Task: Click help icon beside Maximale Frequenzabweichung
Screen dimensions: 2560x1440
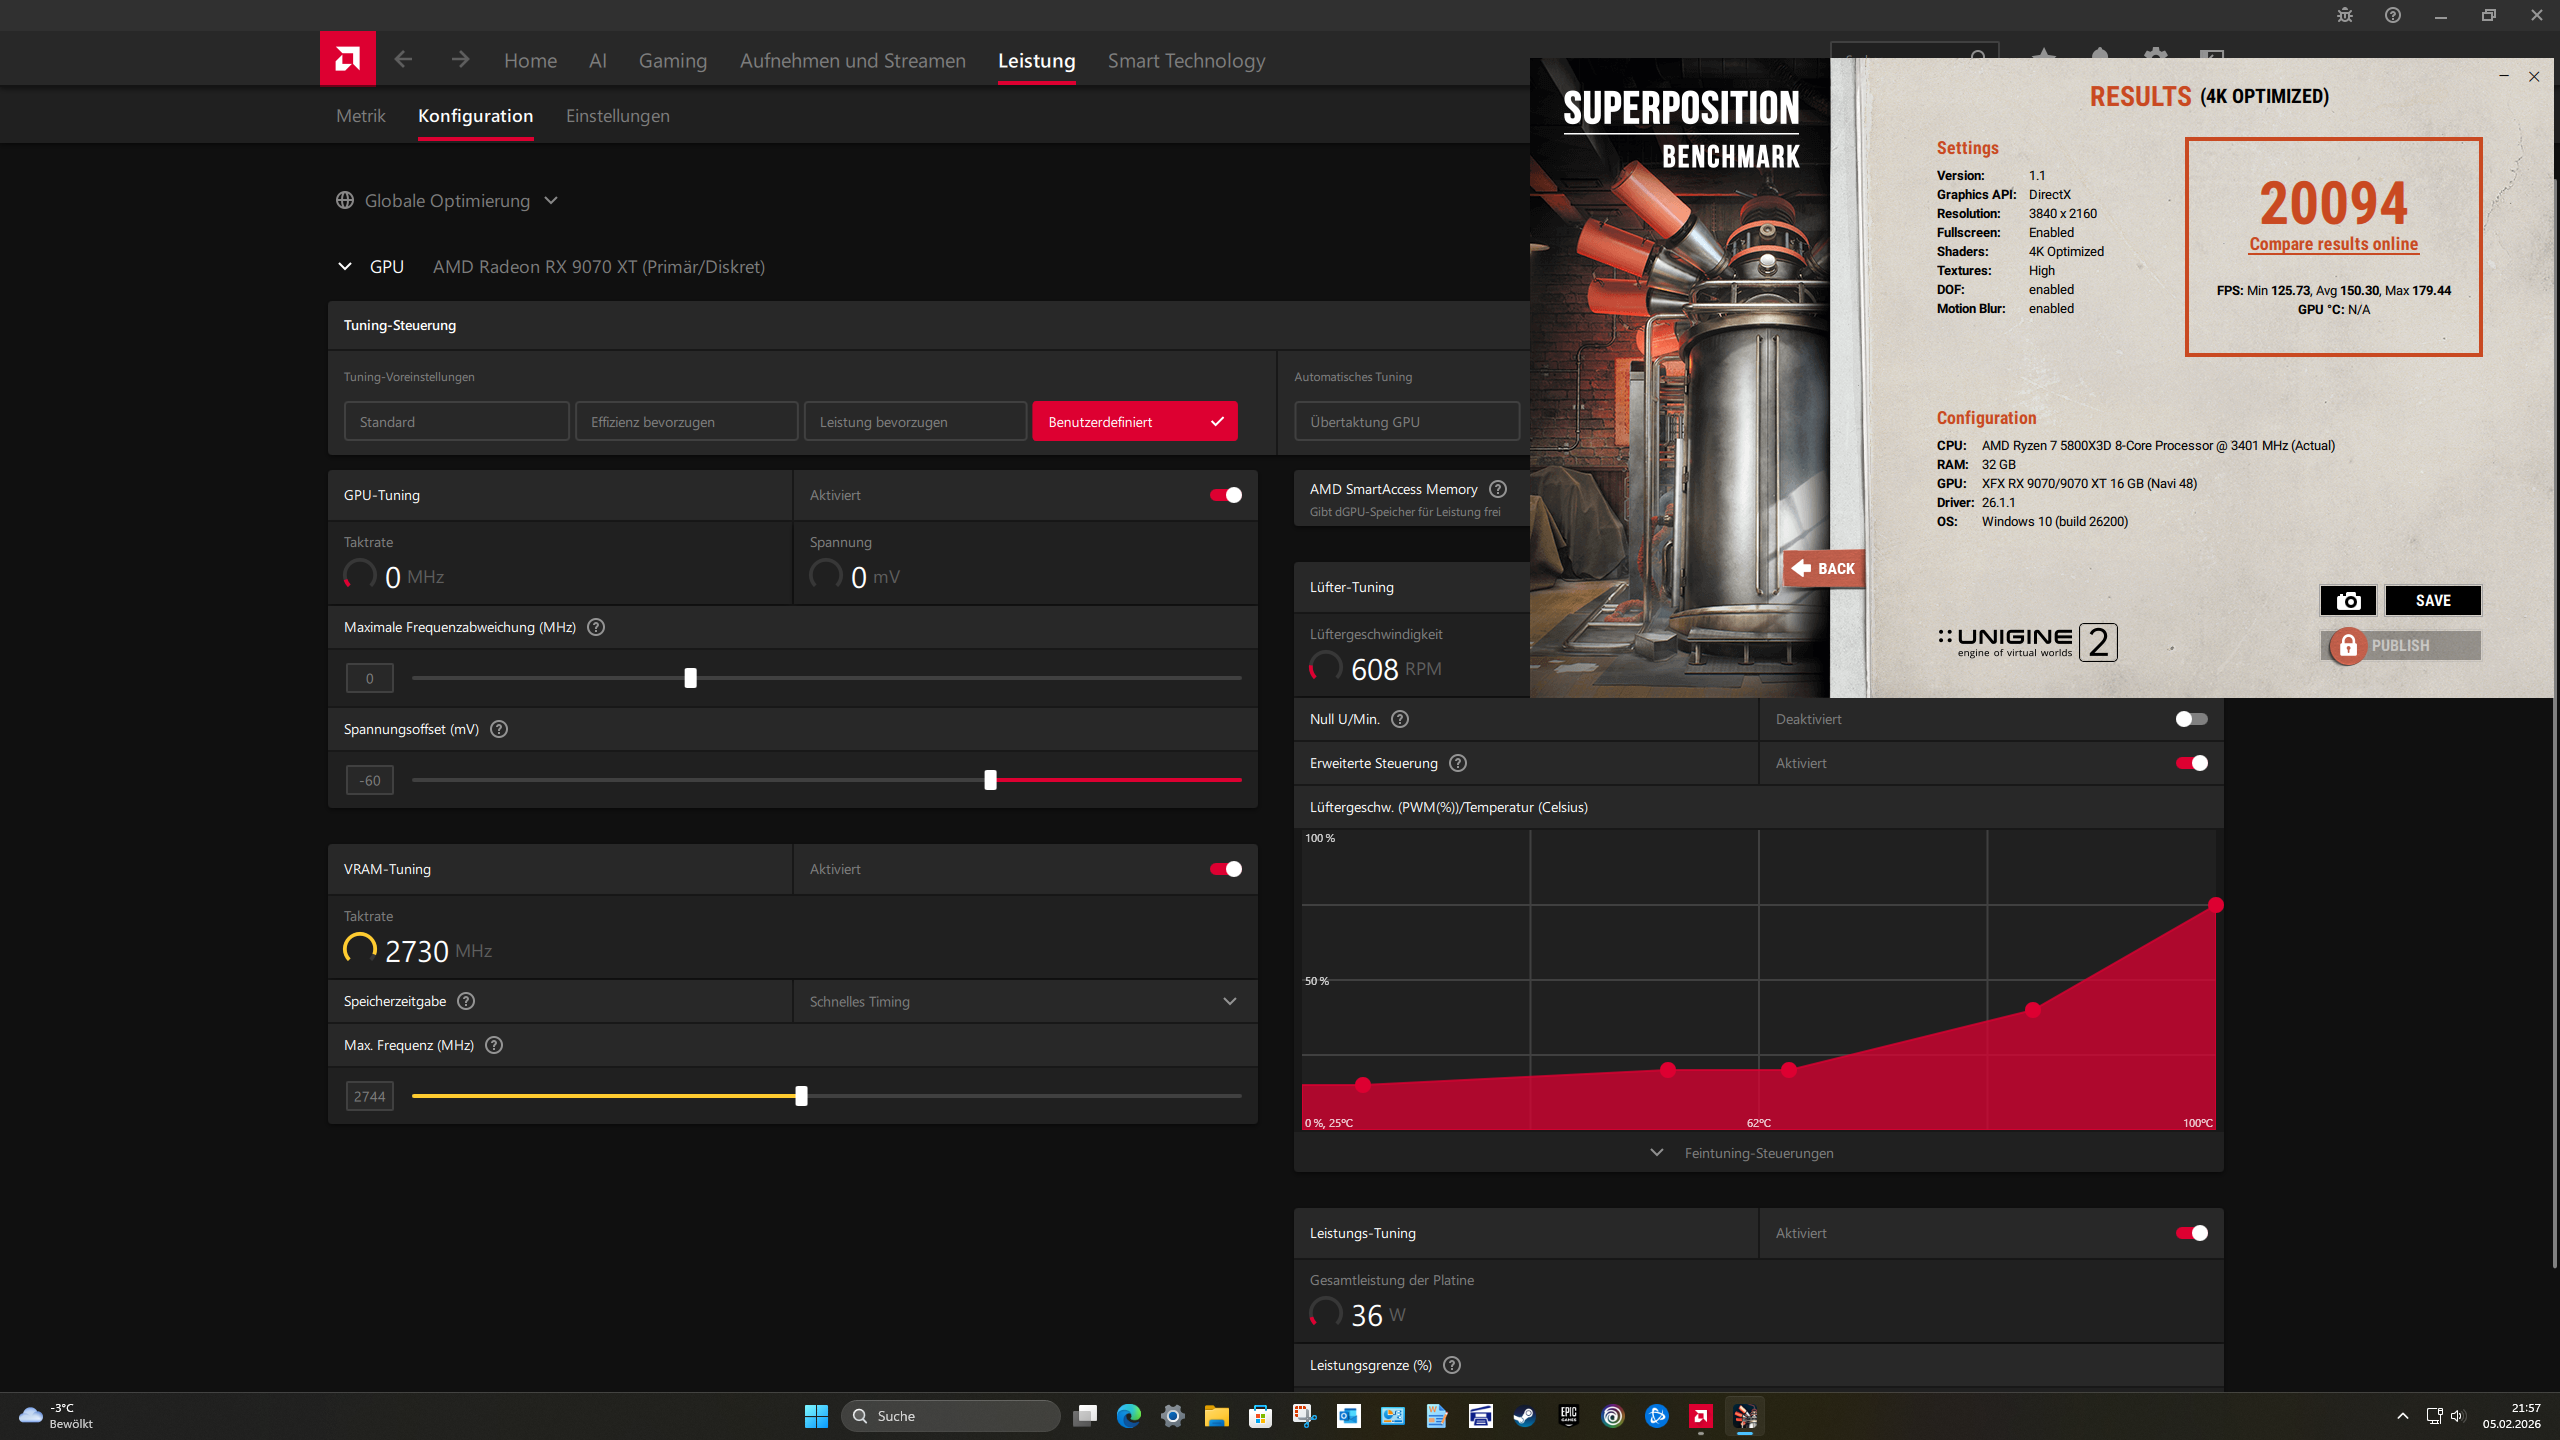Action: tap(596, 627)
